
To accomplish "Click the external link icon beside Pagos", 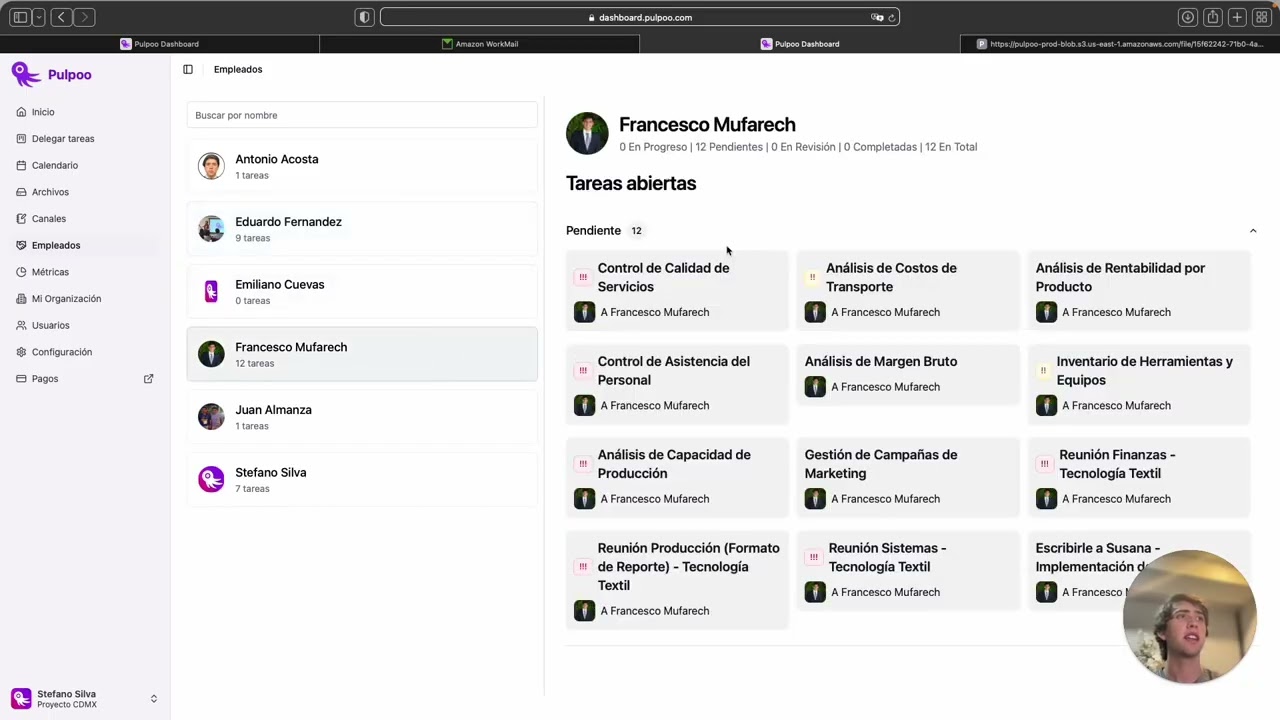I will tap(149, 378).
